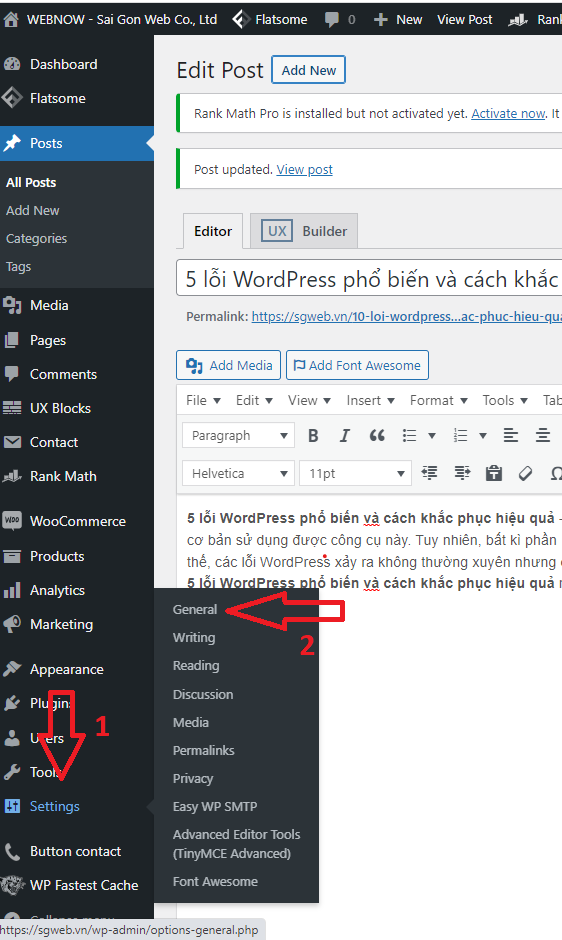Image resolution: width=562 pixels, height=940 pixels.
Task: Click the Clear formatting eraser icon
Action: [525, 474]
